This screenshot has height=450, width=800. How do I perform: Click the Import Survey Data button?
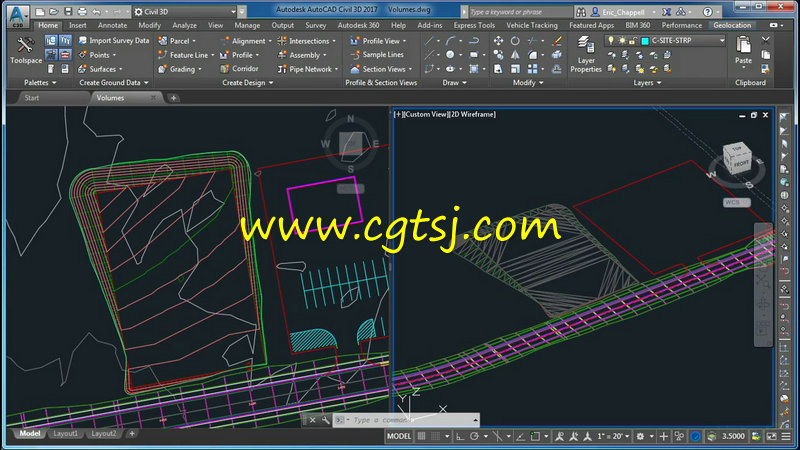pos(114,40)
